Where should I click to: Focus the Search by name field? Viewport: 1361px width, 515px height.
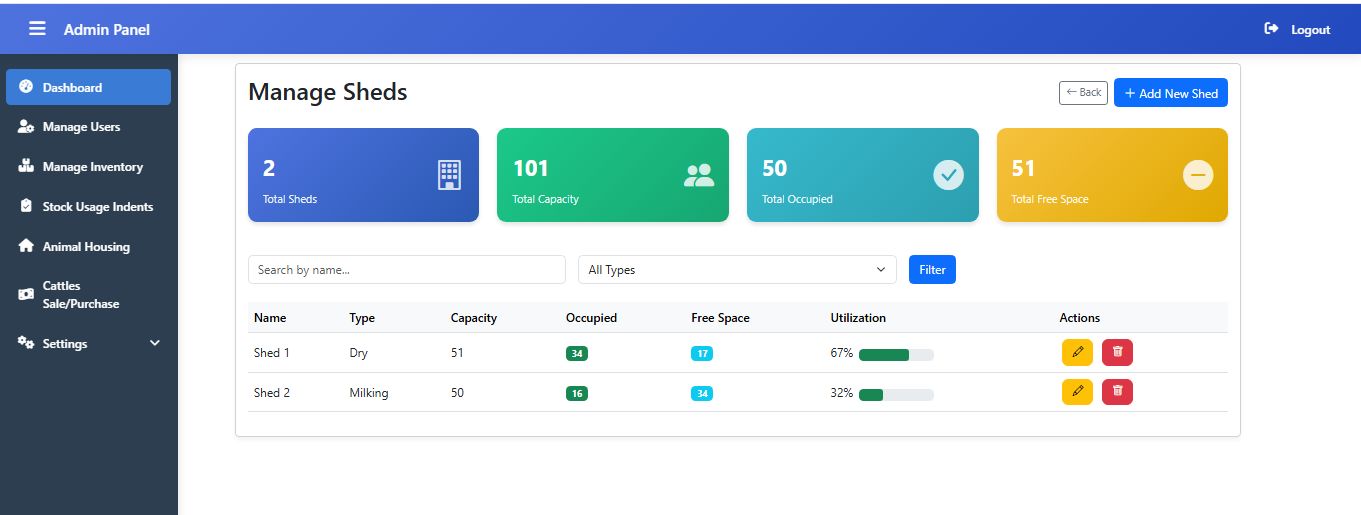click(x=407, y=270)
